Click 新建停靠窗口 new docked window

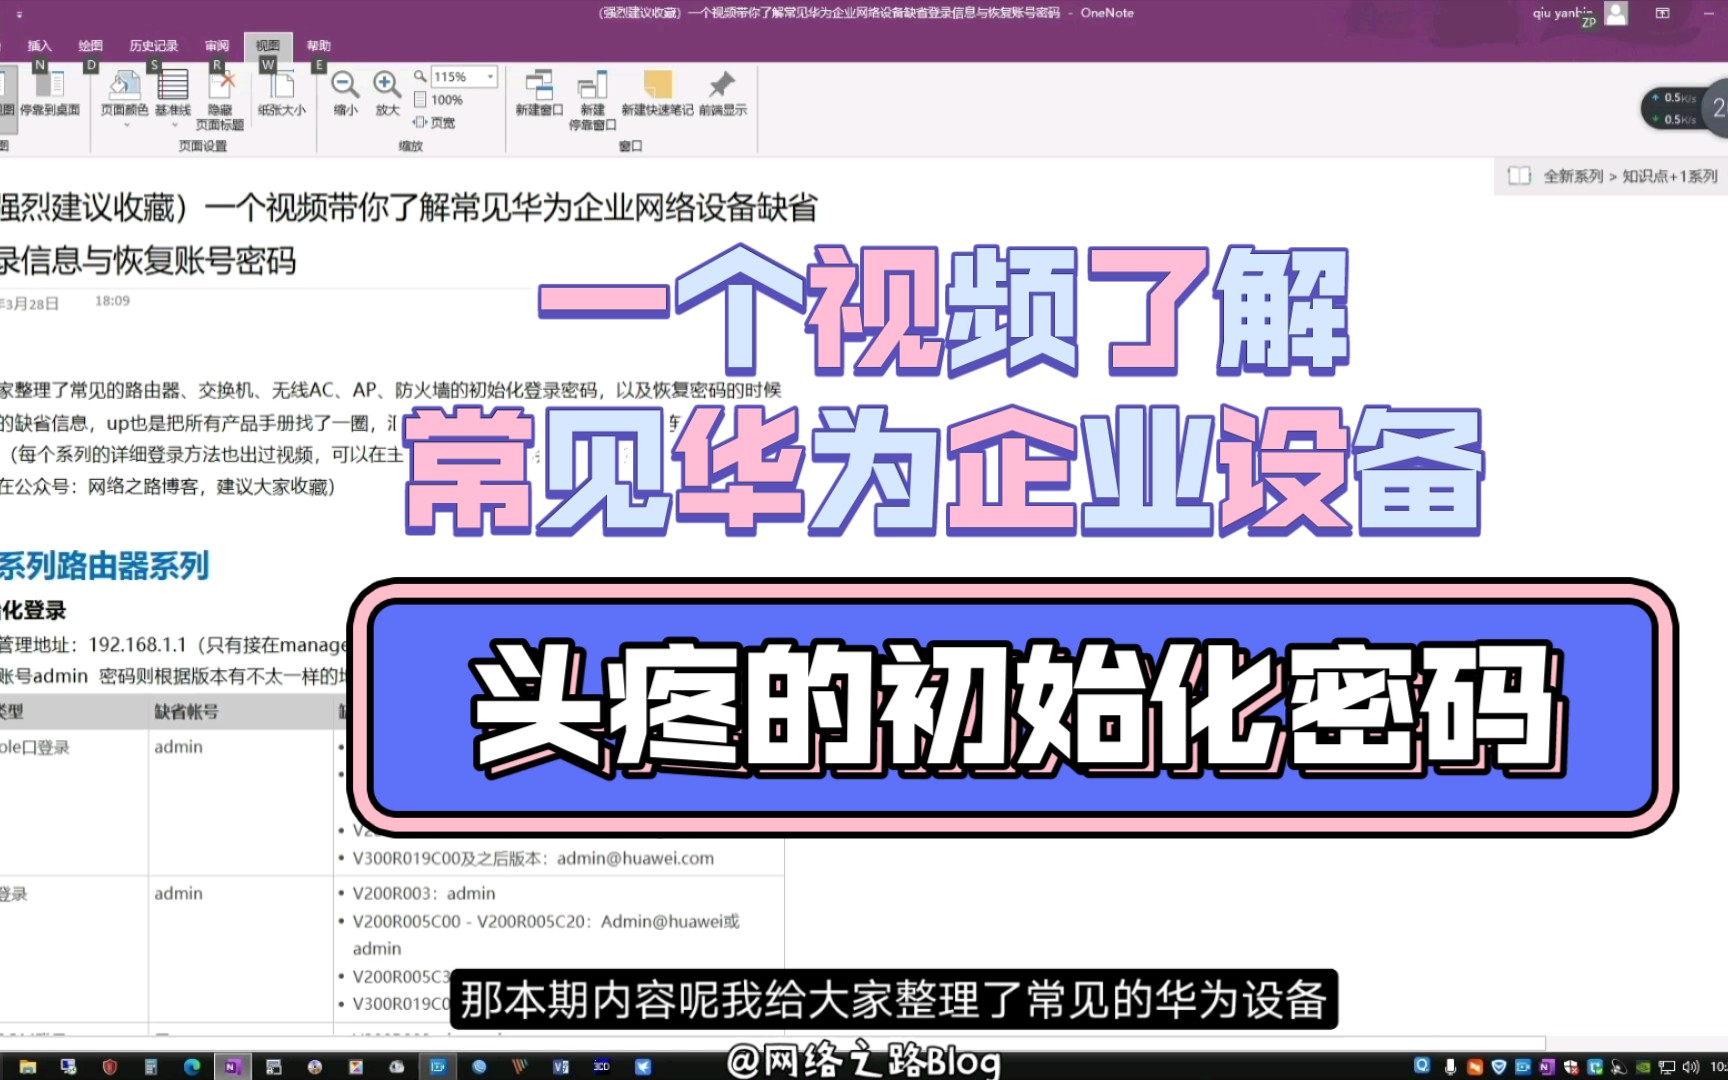pyautogui.click(x=592, y=100)
